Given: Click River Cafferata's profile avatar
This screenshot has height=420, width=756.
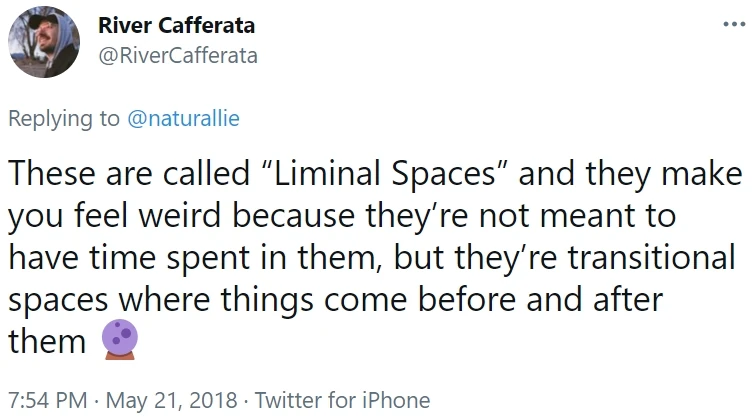Looking at the screenshot, I should point(44,43).
